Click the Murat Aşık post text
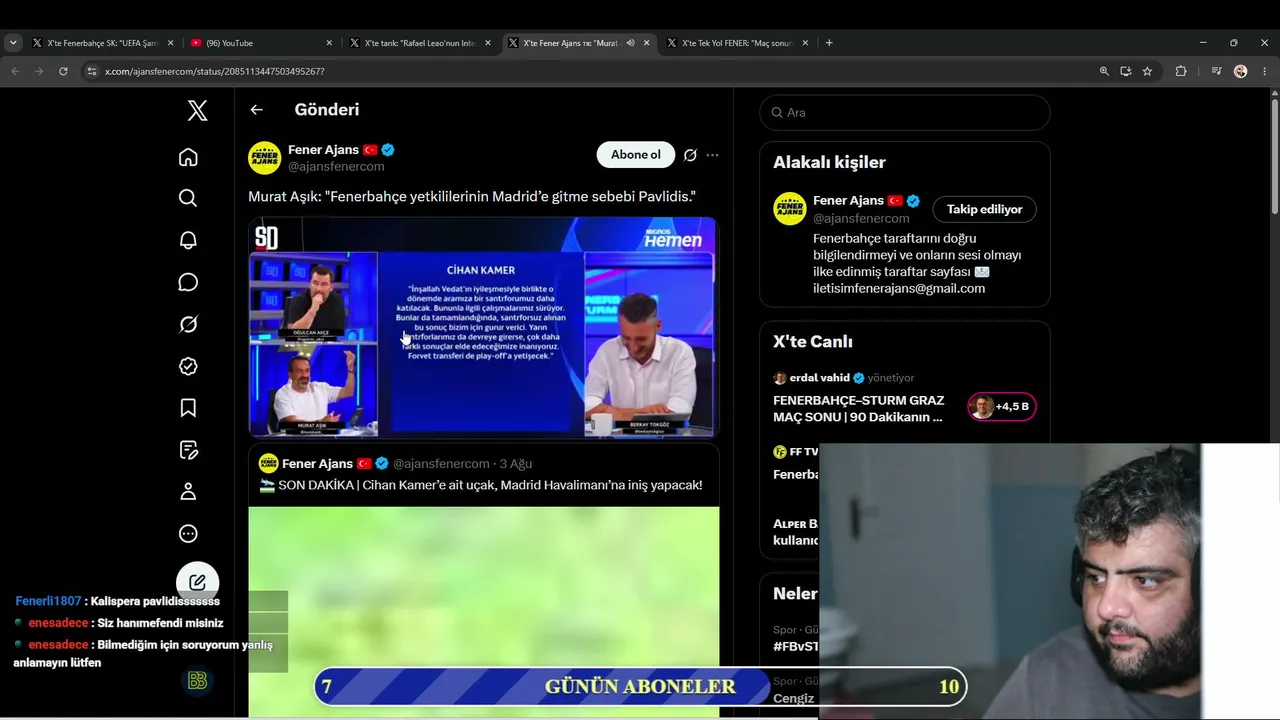This screenshot has height=720, width=1280. (x=472, y=197)
